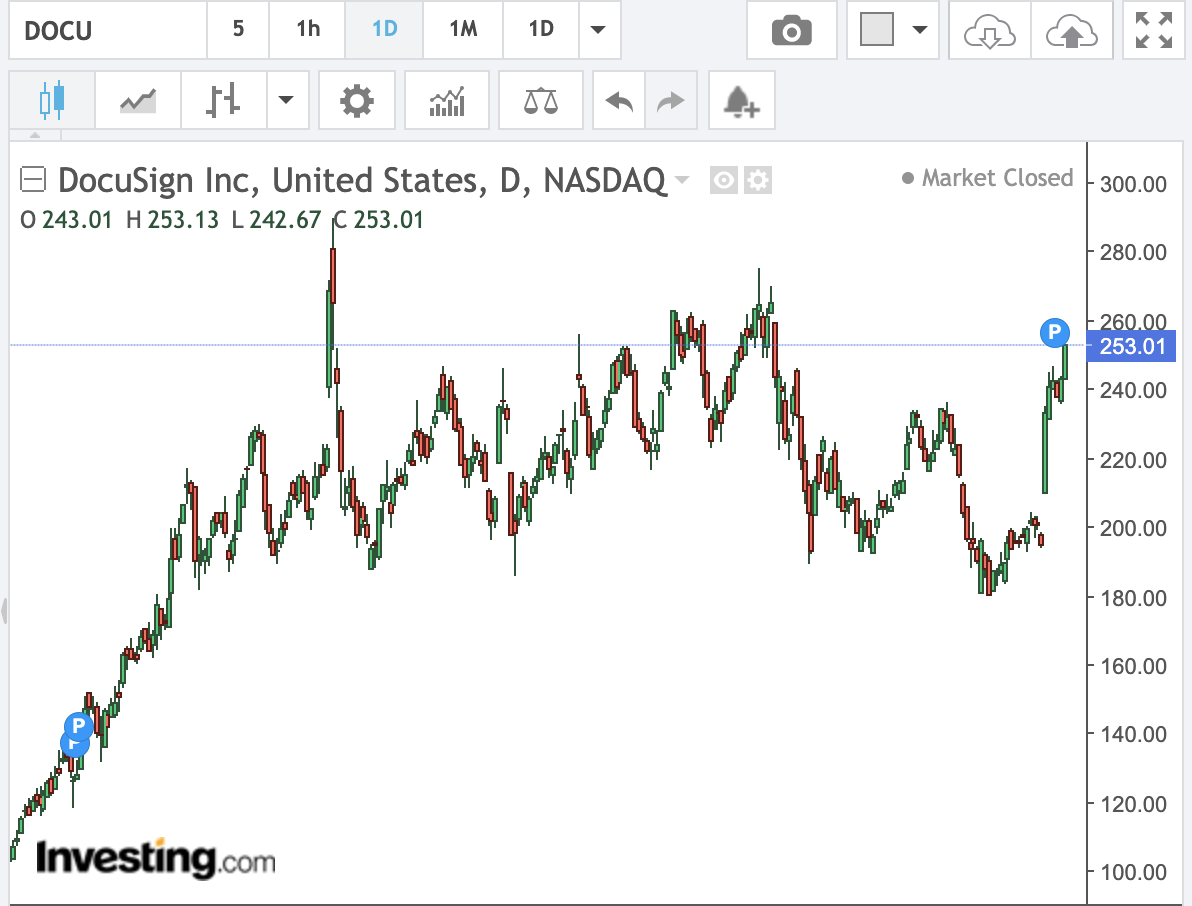
Task: Open chart properties gear
Action: pos(357,100)
